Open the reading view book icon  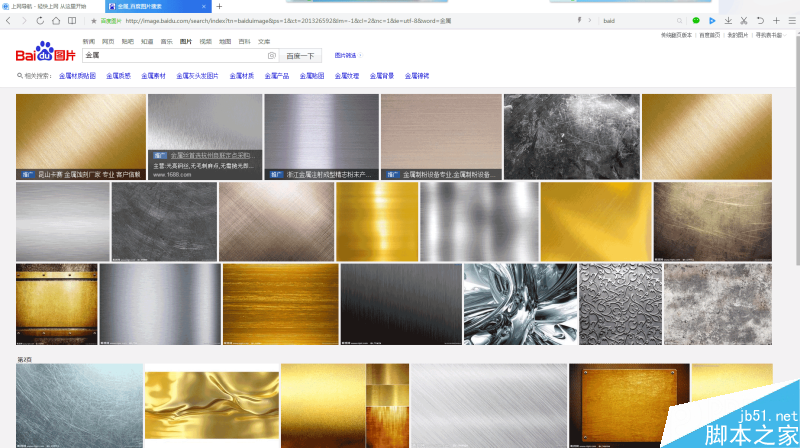(x=72, y=20)
